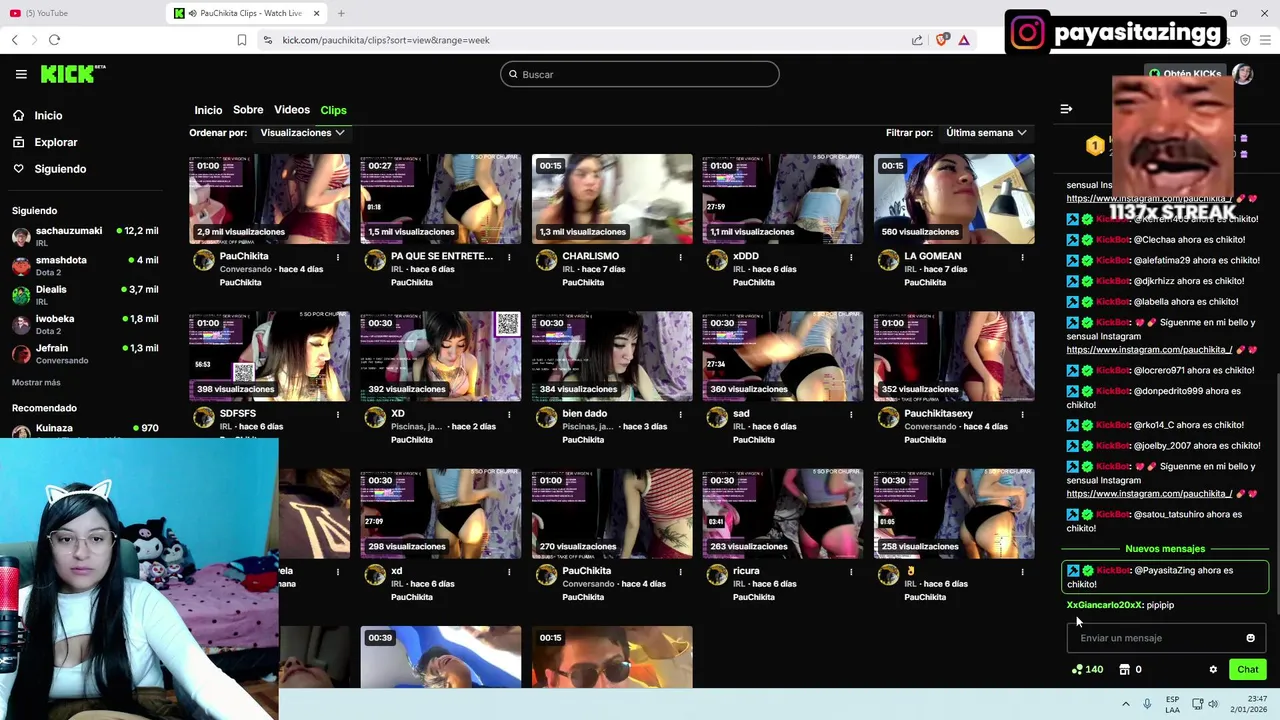The width and height of the screenshot is (1280, 720).
Task: Open the Visualizaciones sort dropdown
Action: click(302, 133)
